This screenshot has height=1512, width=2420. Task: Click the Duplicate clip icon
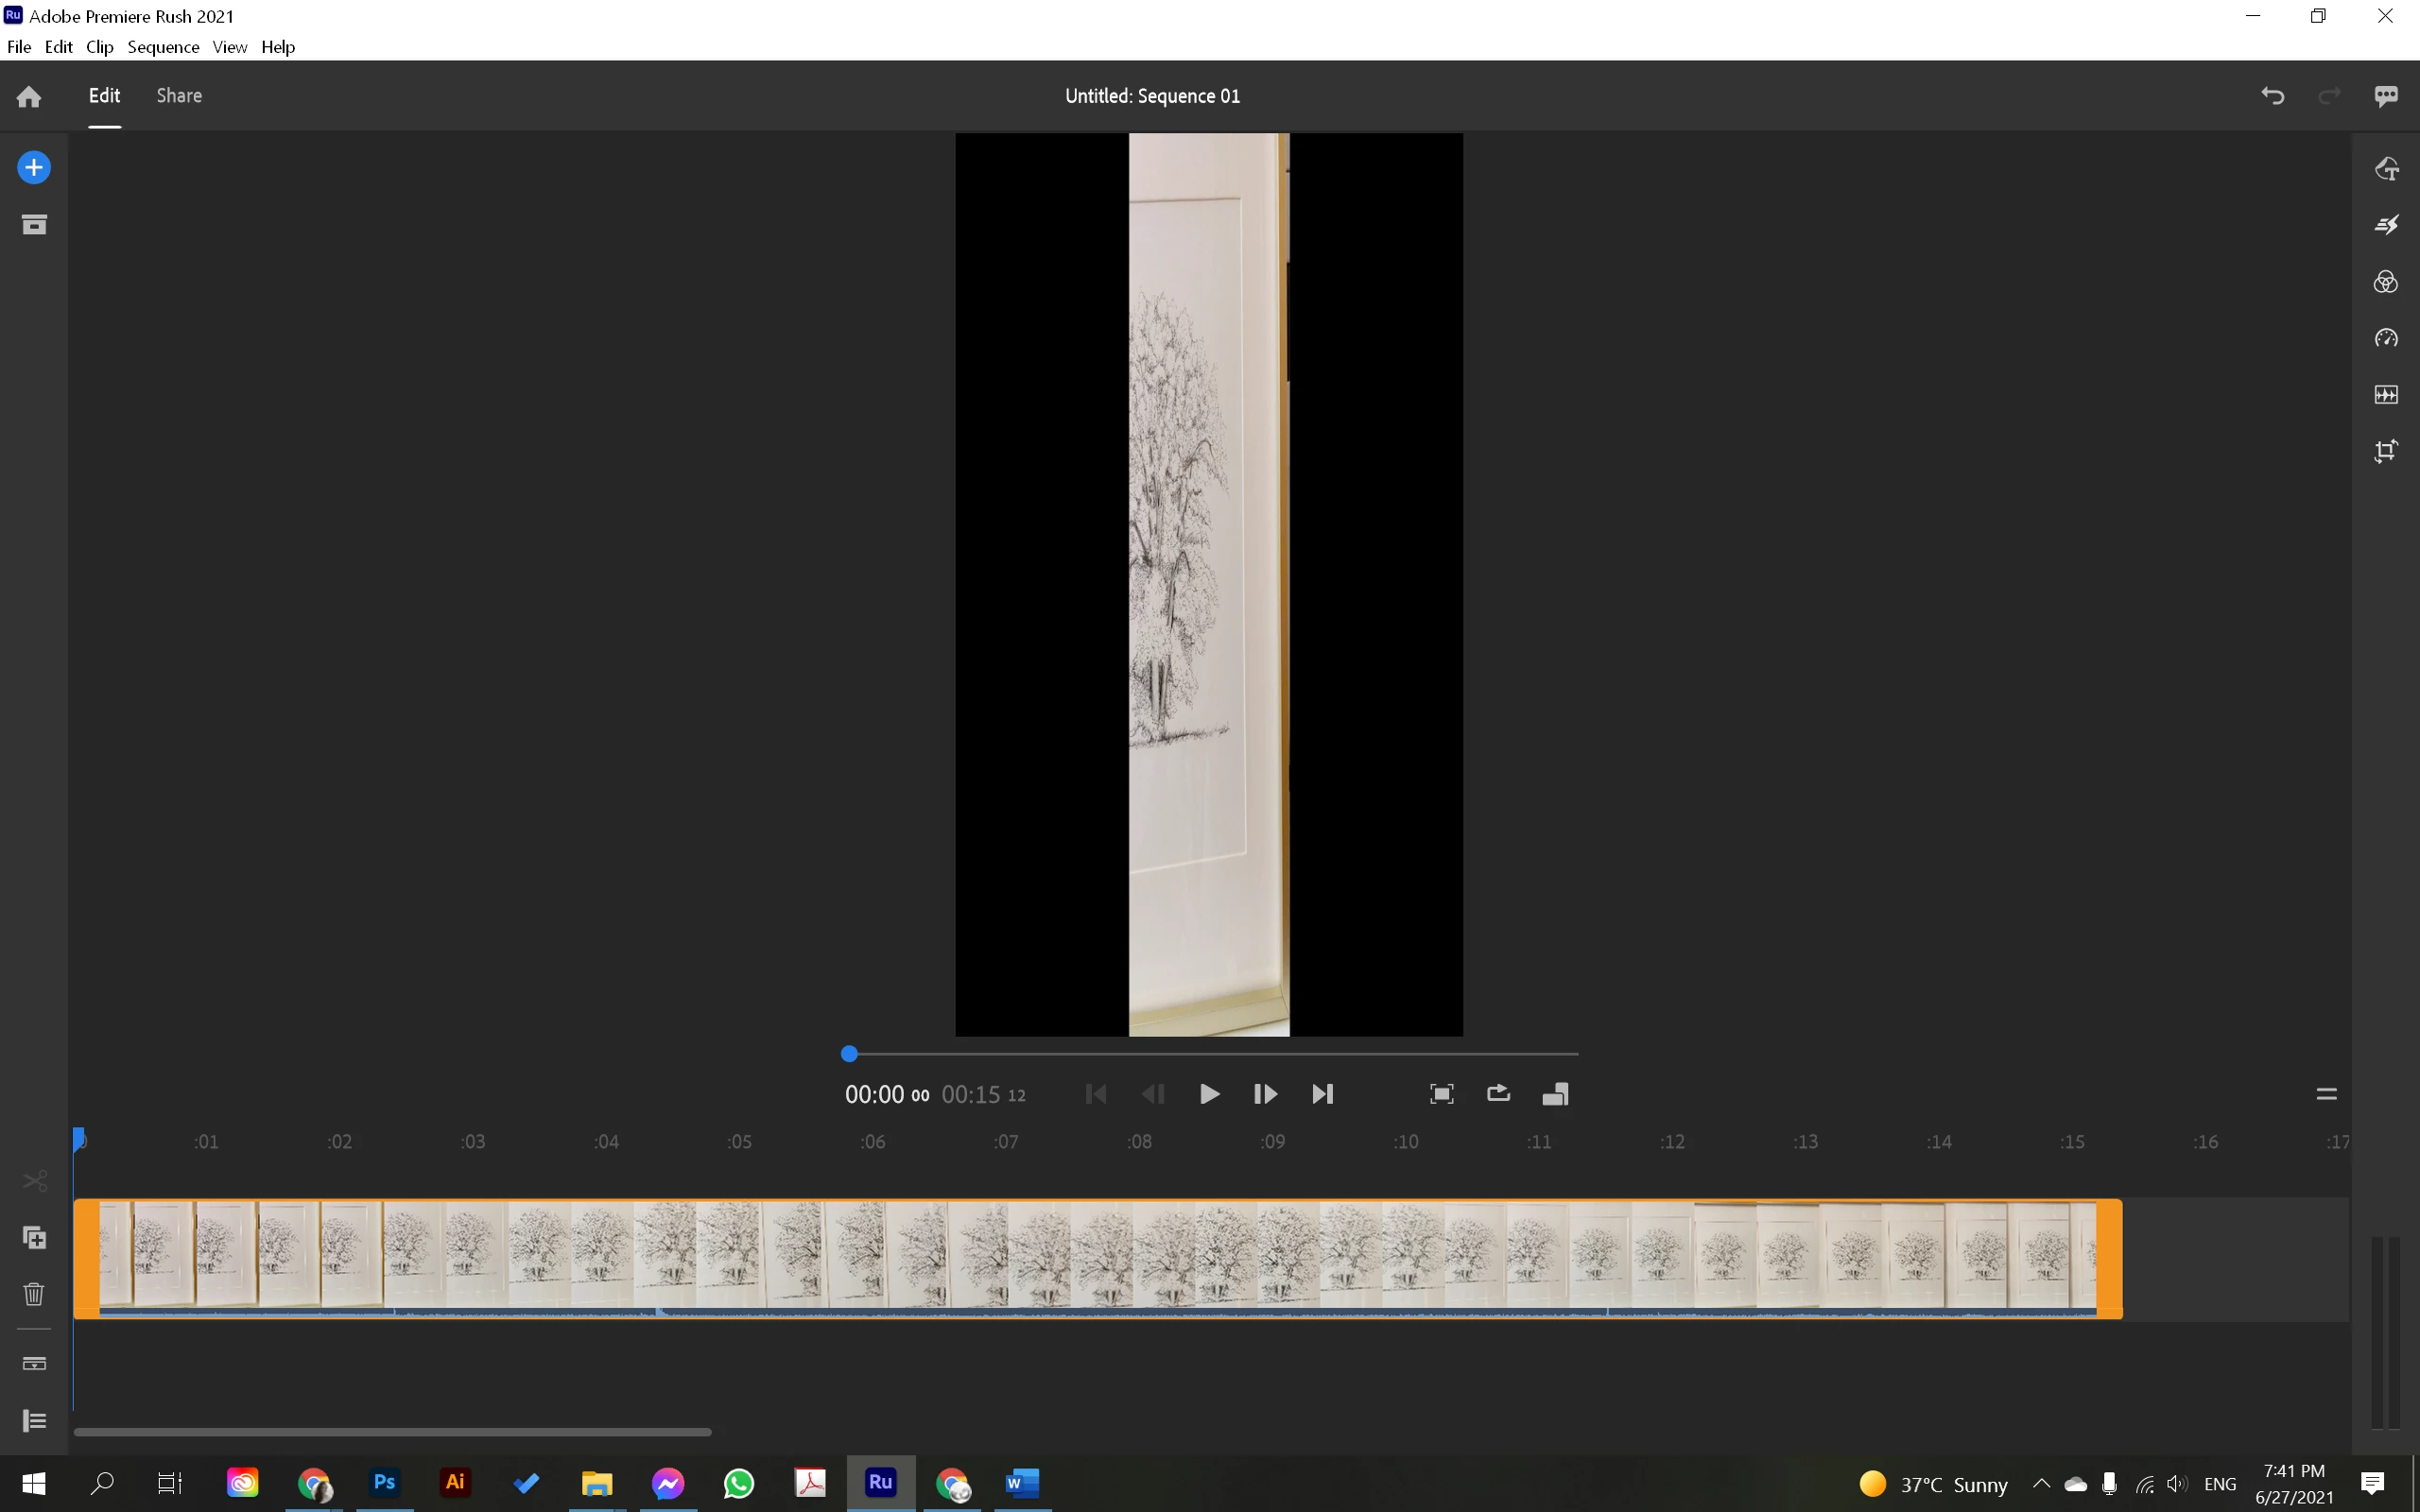click(x=34, y=1238)
